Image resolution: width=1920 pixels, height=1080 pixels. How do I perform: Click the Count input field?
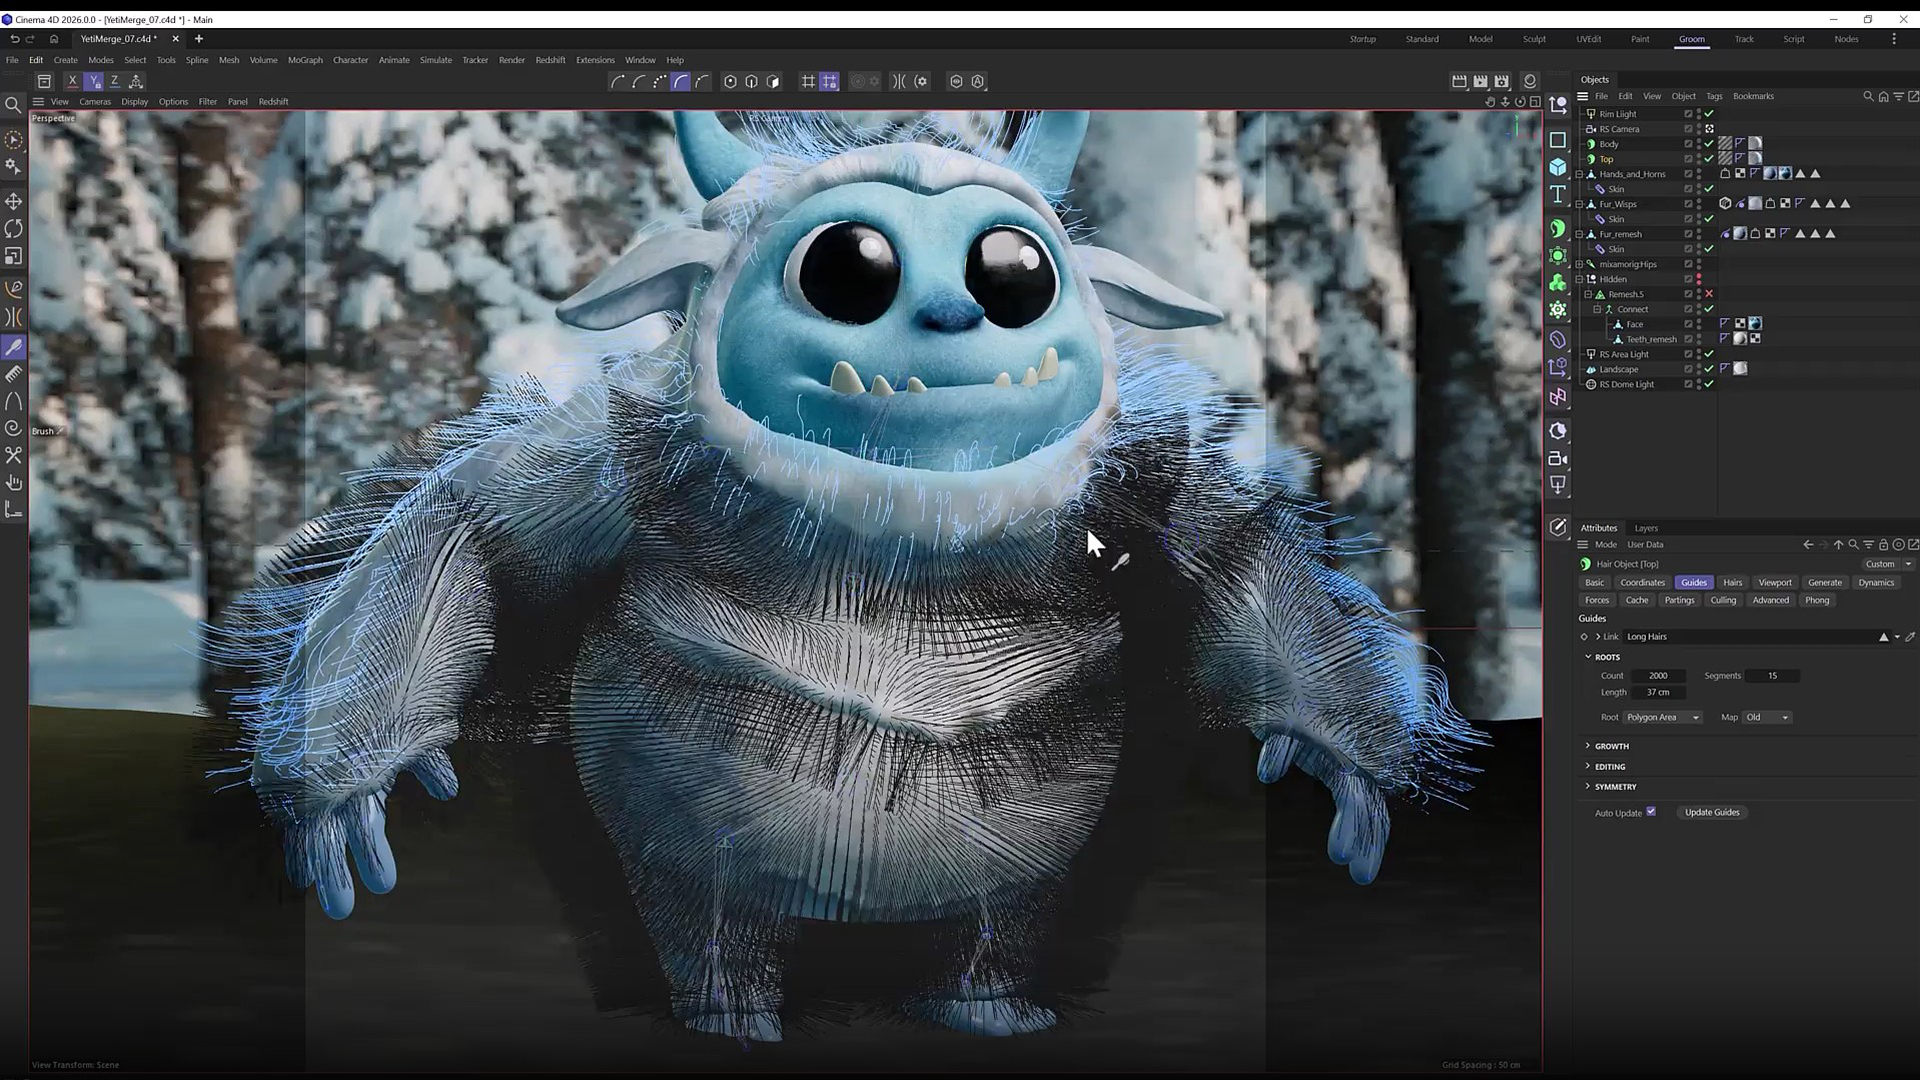pyautogui.click(x=1658, y=675)
